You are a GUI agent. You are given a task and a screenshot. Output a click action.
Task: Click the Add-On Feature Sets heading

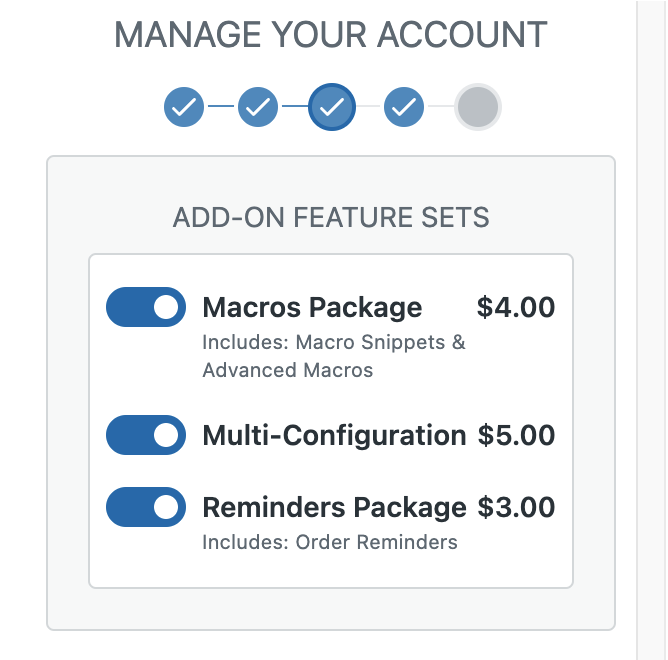tap(331, 217)
